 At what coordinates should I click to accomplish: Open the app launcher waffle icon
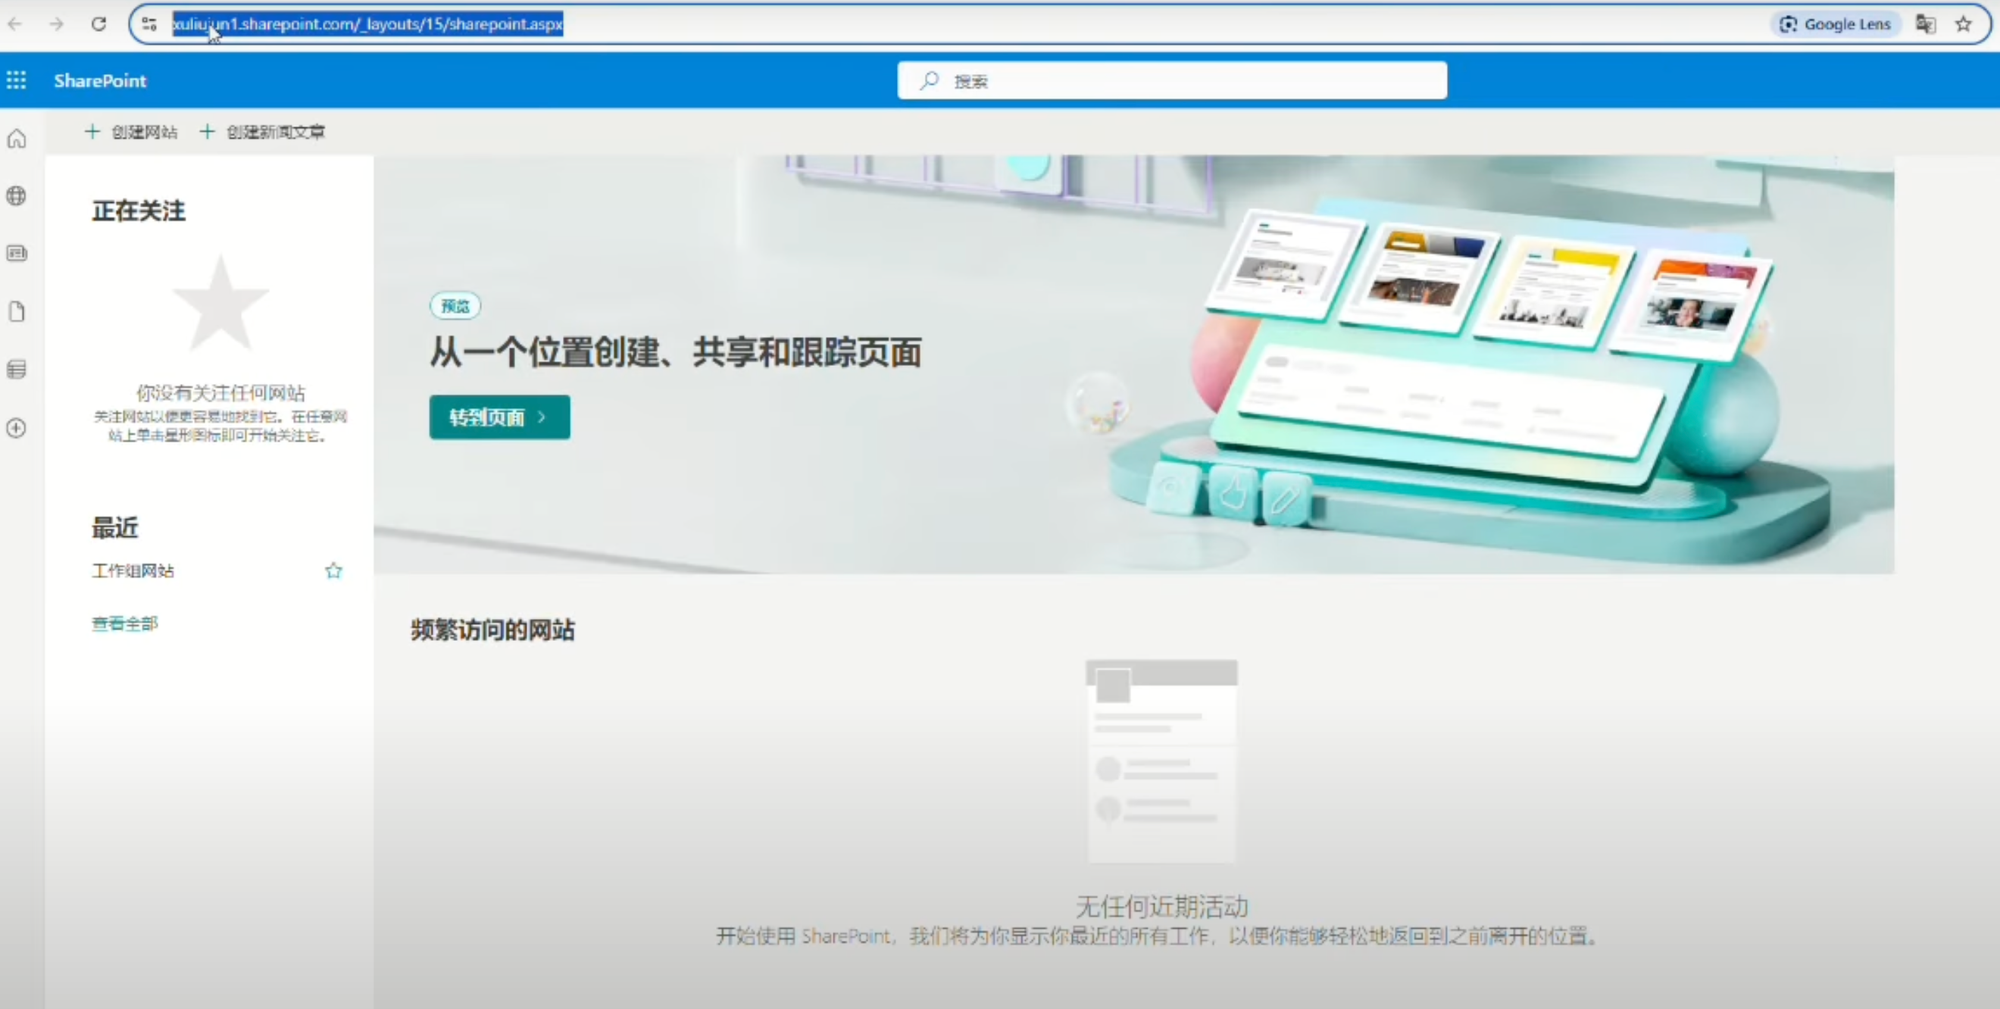point(16,80)
